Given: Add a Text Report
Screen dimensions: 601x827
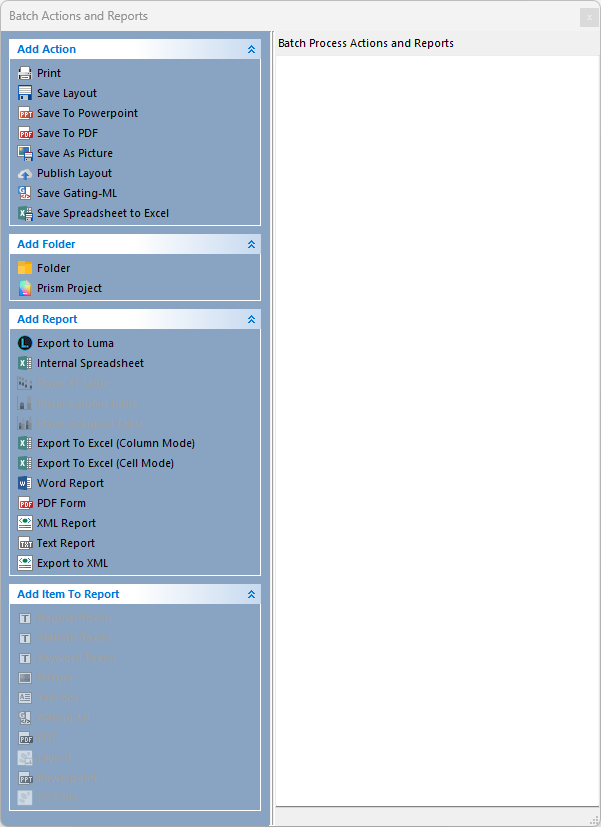Looking at the screenshot, I should click(x=56, y=543).
